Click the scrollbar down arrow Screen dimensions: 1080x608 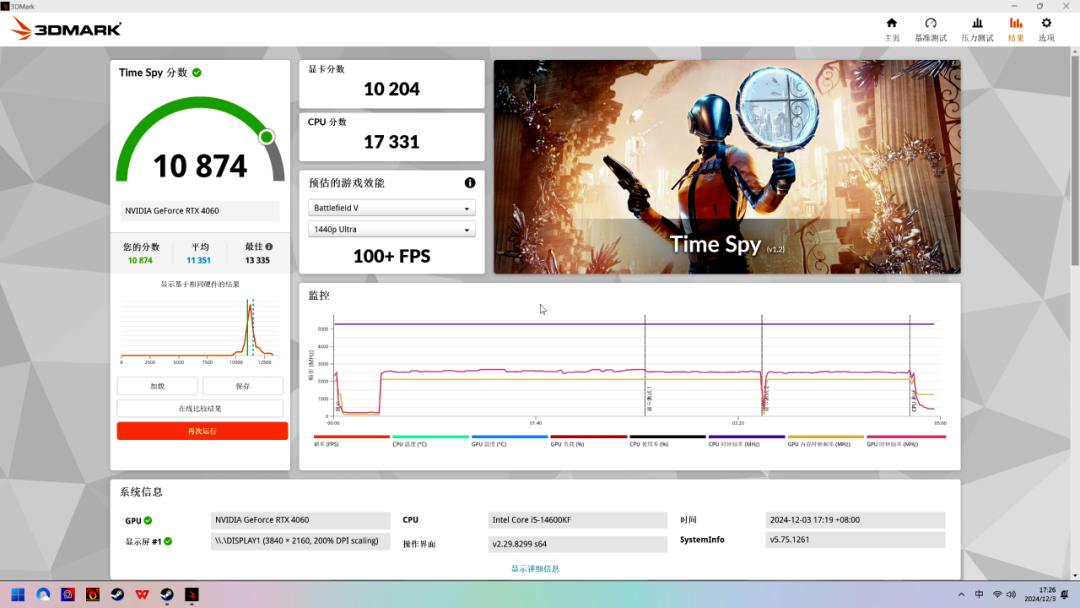click(x=1074, y=576)
